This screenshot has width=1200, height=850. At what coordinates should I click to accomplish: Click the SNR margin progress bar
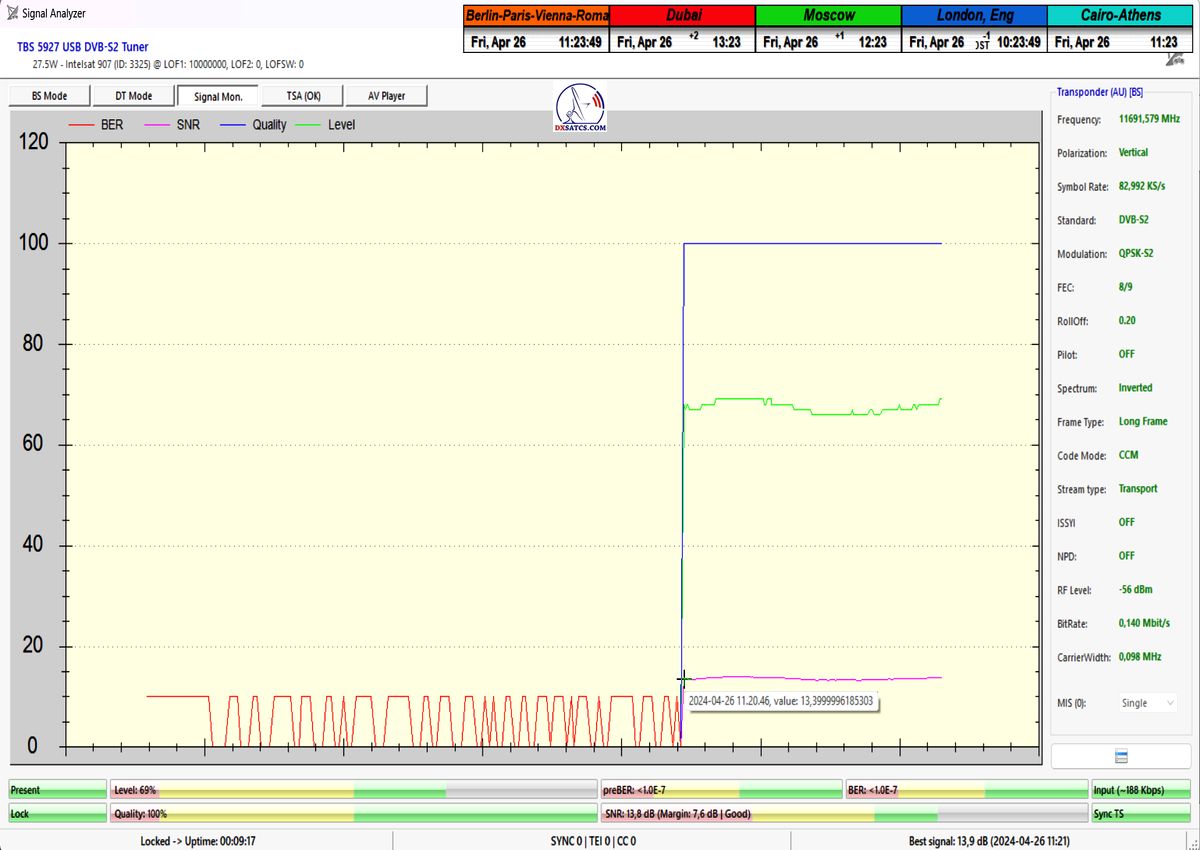click(843, 814)
